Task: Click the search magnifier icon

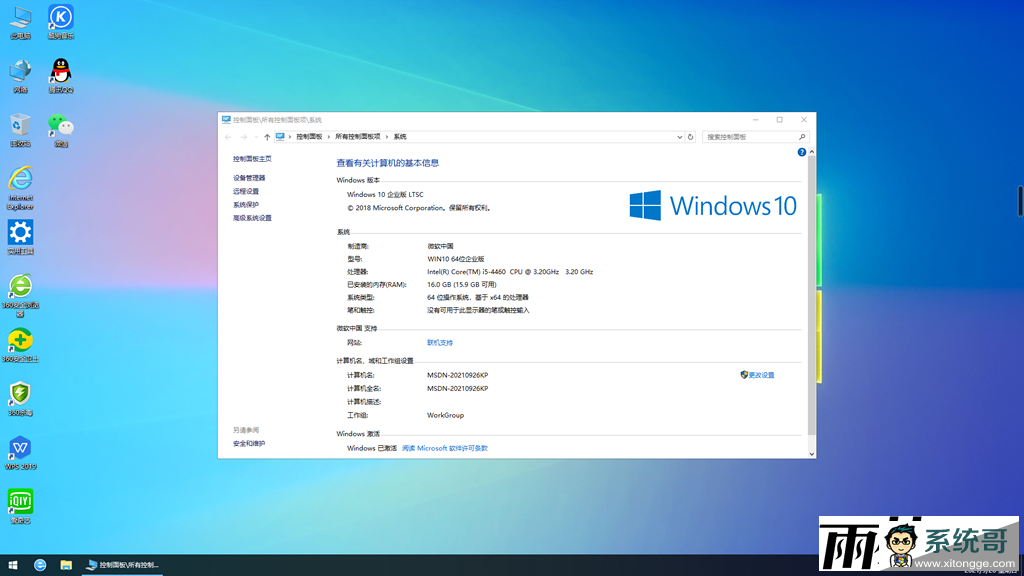Action: point(802,137)
